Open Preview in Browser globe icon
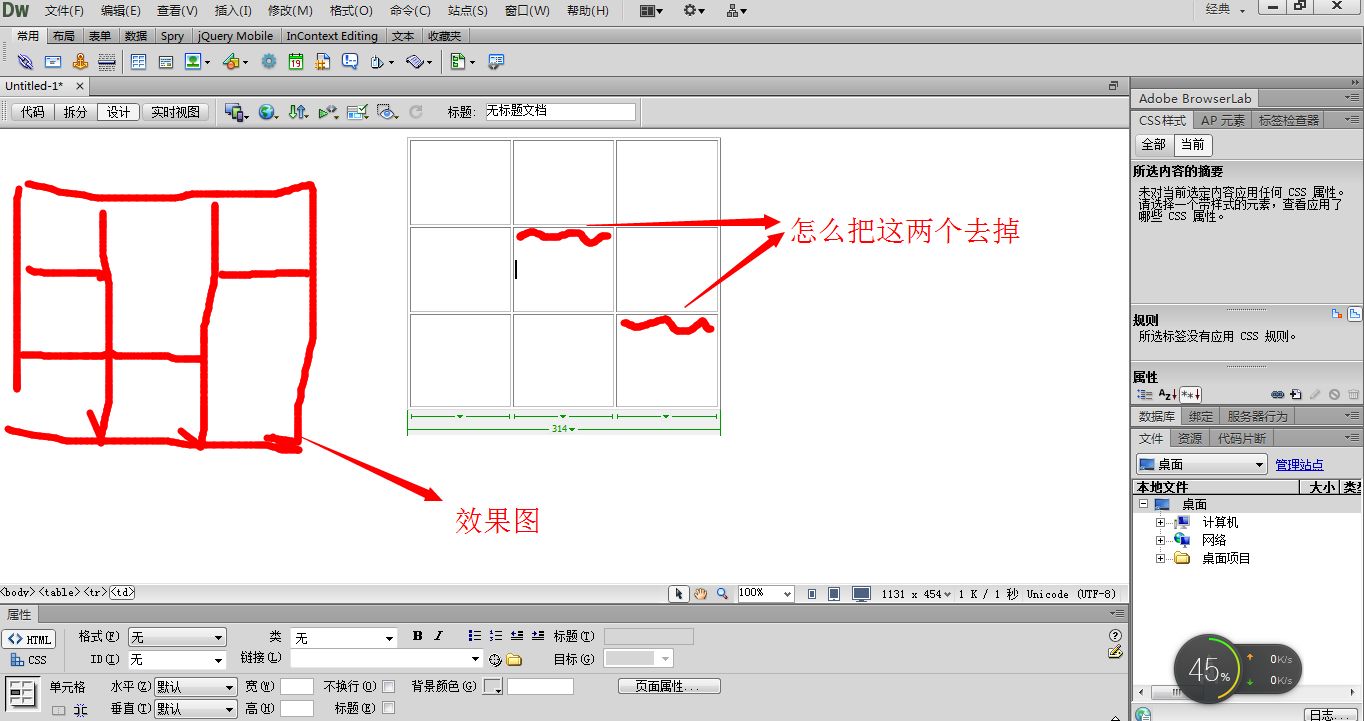 (x=267, y=112)
